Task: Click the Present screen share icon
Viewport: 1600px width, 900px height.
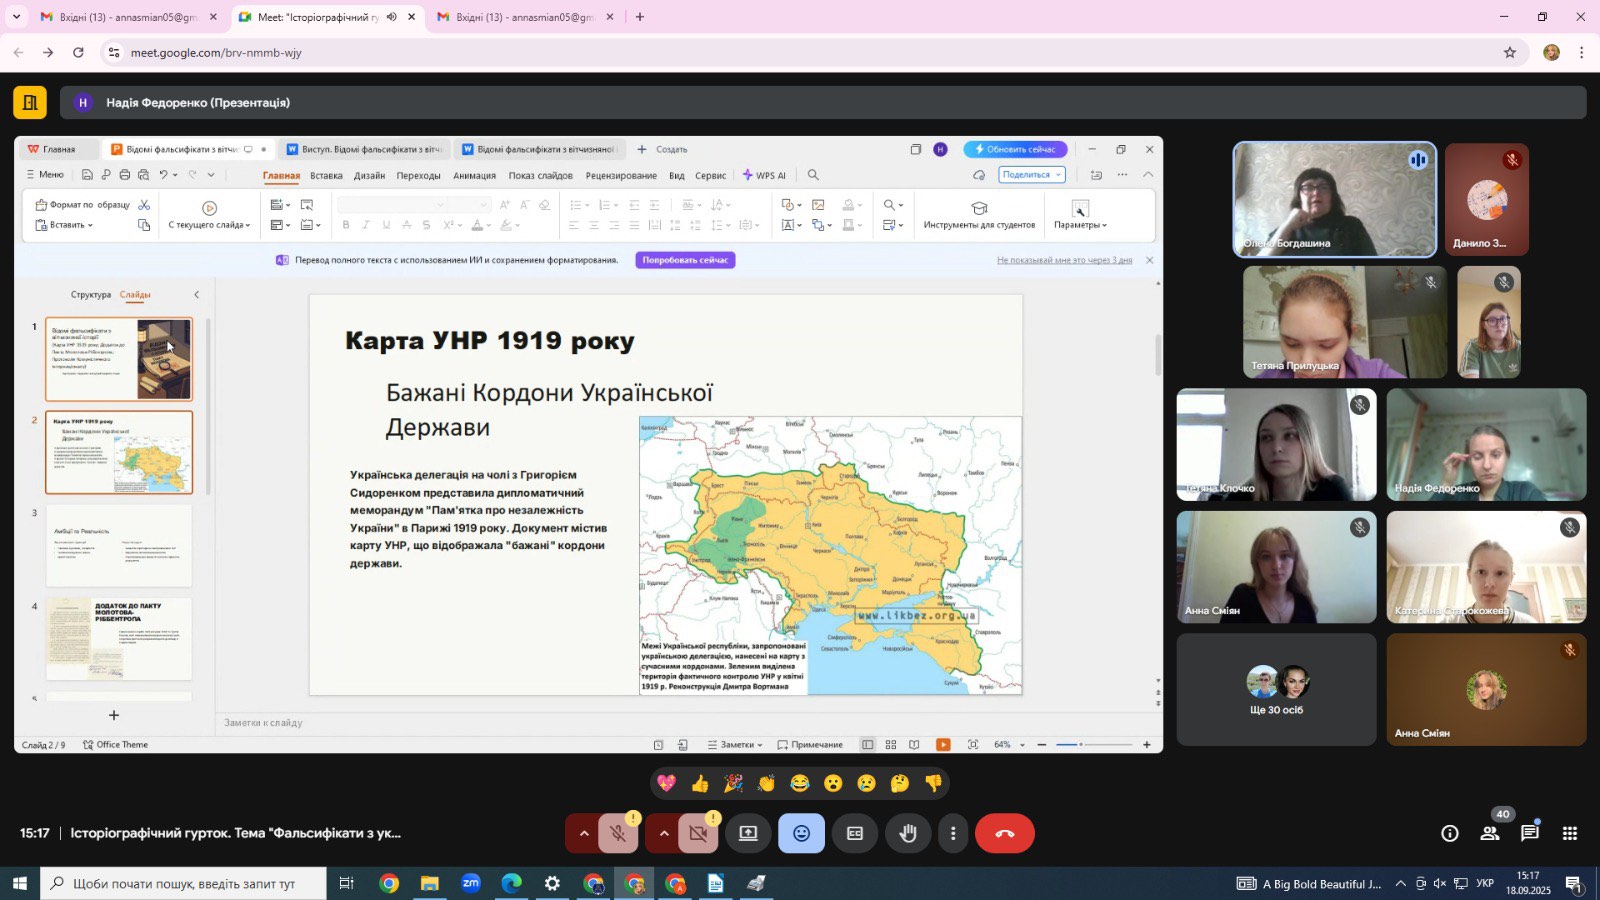Action: pyautogui.click(x=748, y=833)
